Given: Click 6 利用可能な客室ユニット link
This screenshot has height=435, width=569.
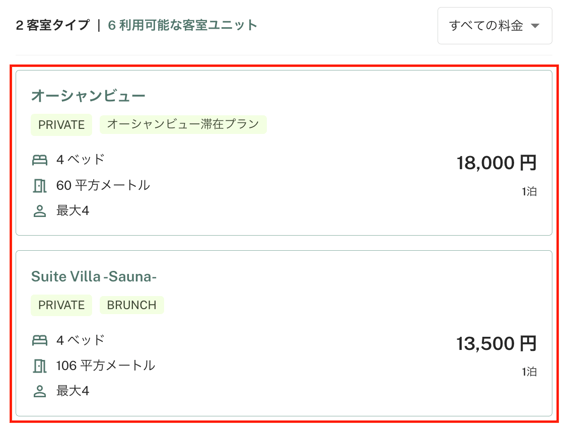Looking at the screenshot, I should pos(183,25).
